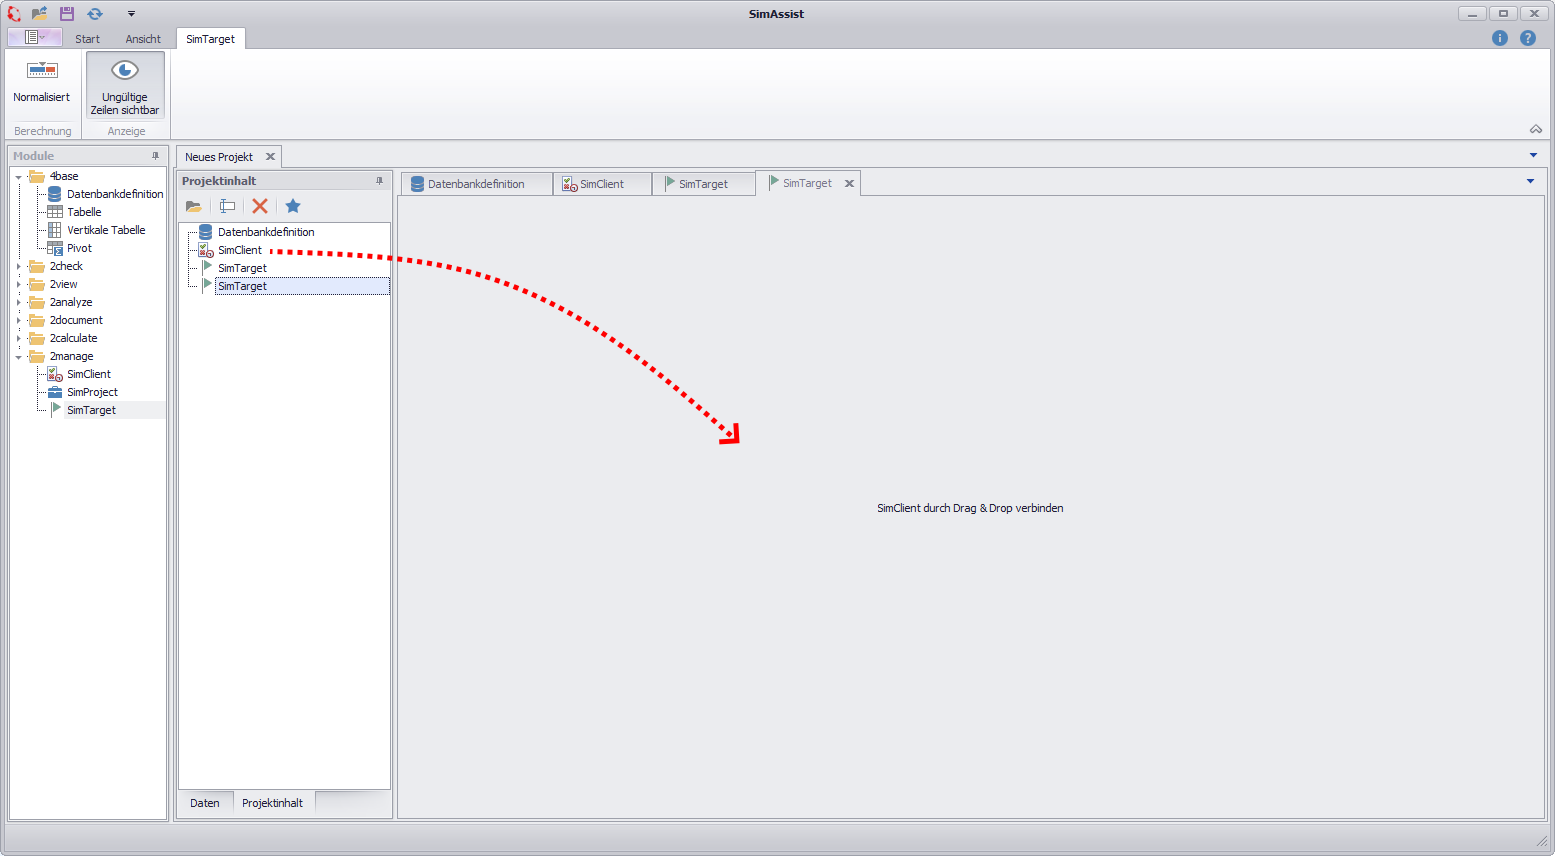Click the refresh icon in title bar

point(95,14)
